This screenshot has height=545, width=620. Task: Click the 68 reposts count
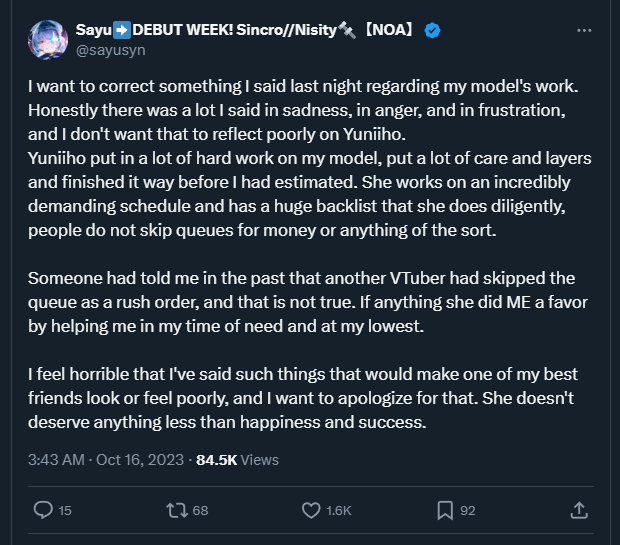point(200,511)
